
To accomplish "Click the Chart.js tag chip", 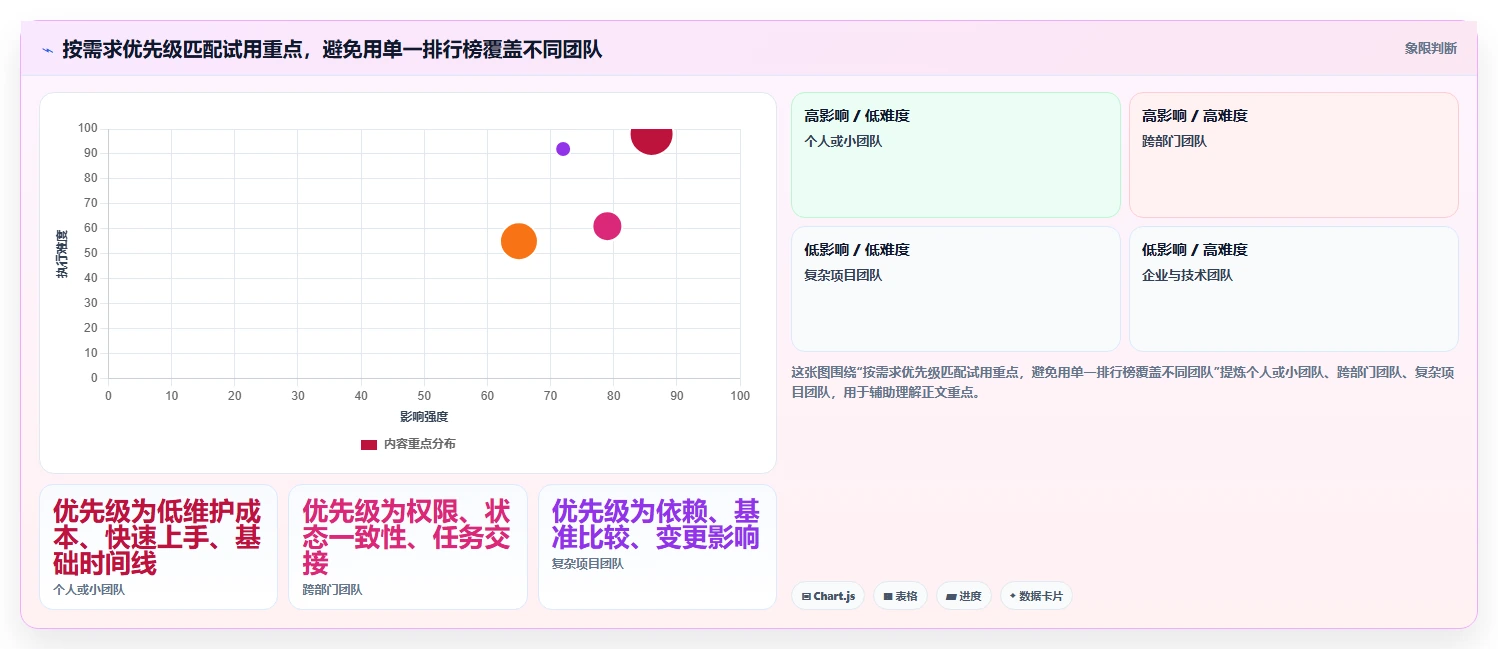I will (x=827, y=596).
